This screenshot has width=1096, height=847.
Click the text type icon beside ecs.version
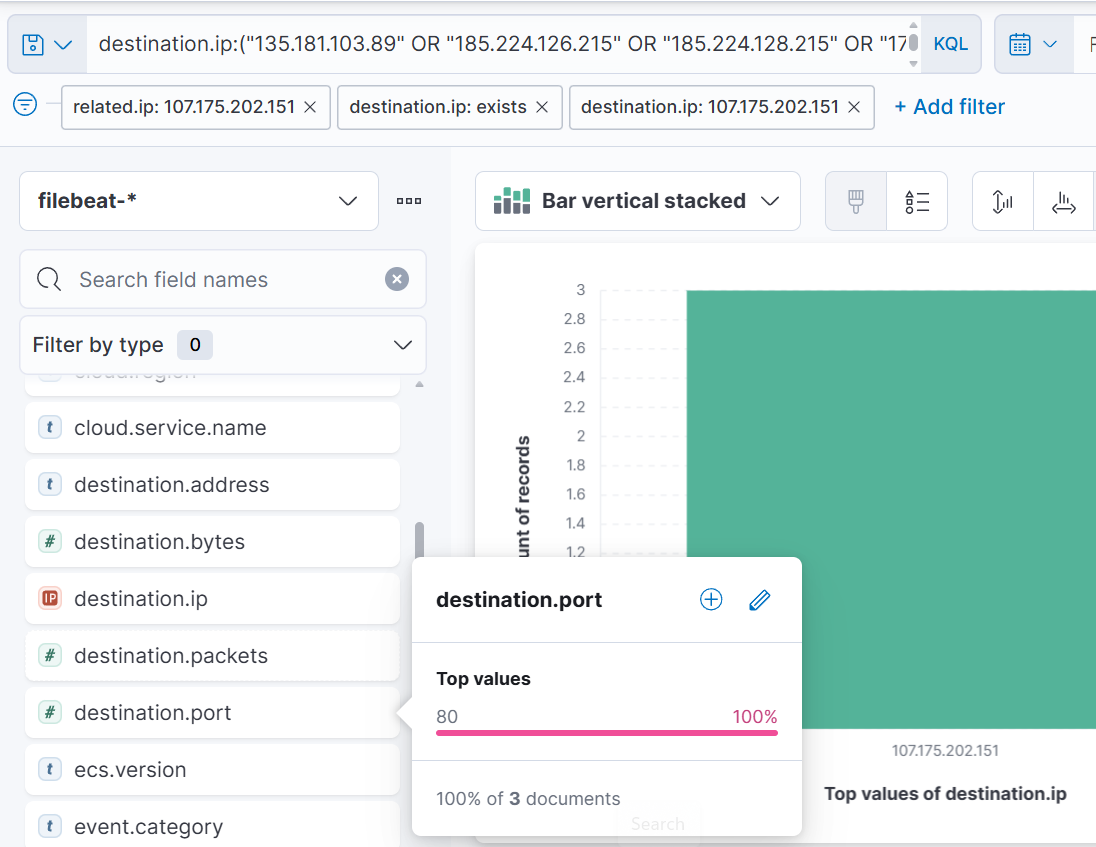pos(50,769)
